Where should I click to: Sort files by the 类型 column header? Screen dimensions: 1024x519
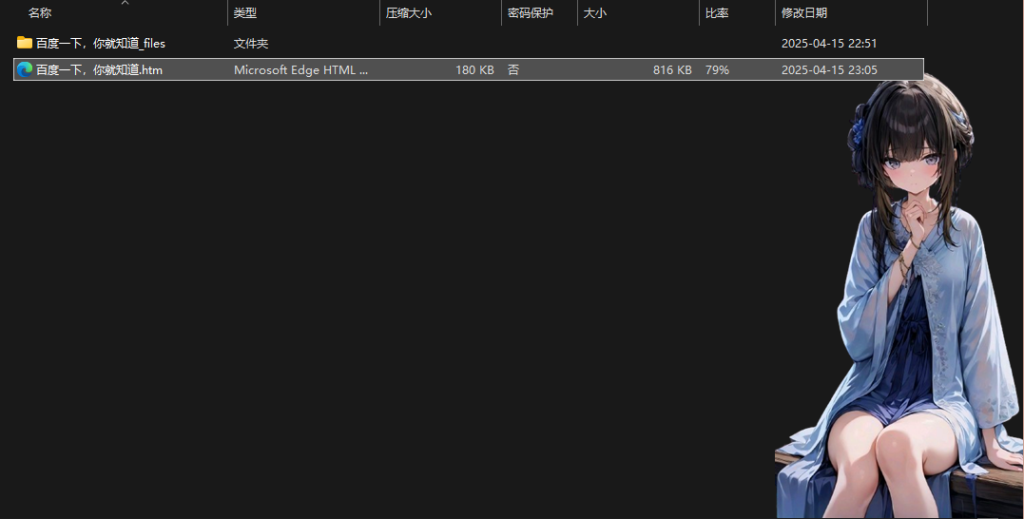pyautogui.click(x=245, y=14)
